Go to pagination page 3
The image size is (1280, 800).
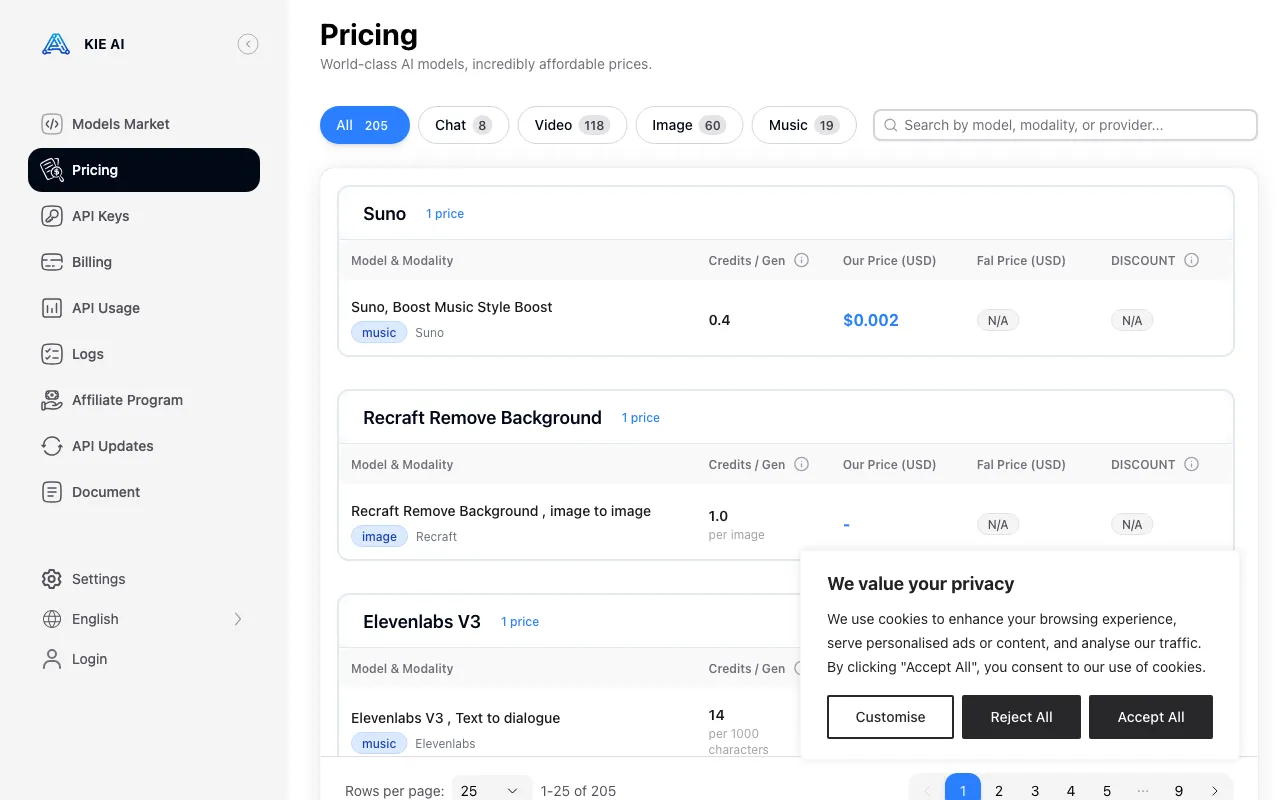[x=1035, y=790]
